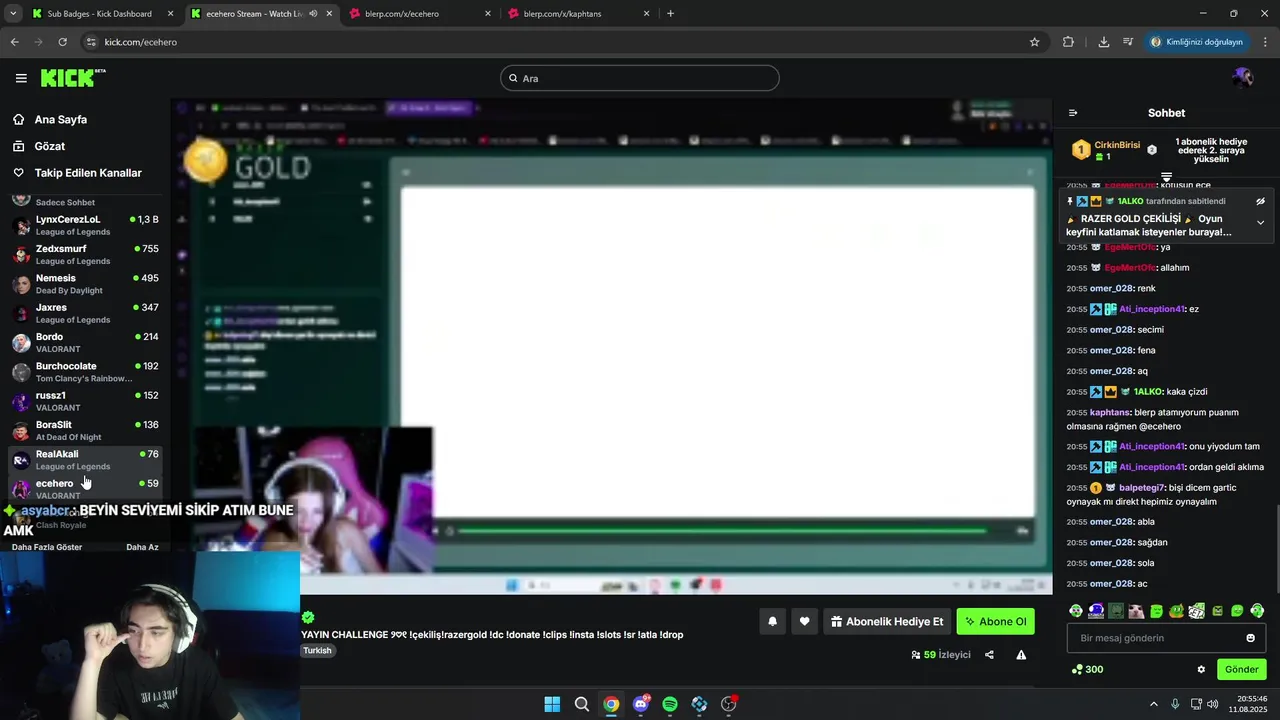Click the Kick logo

click(72, 78)
